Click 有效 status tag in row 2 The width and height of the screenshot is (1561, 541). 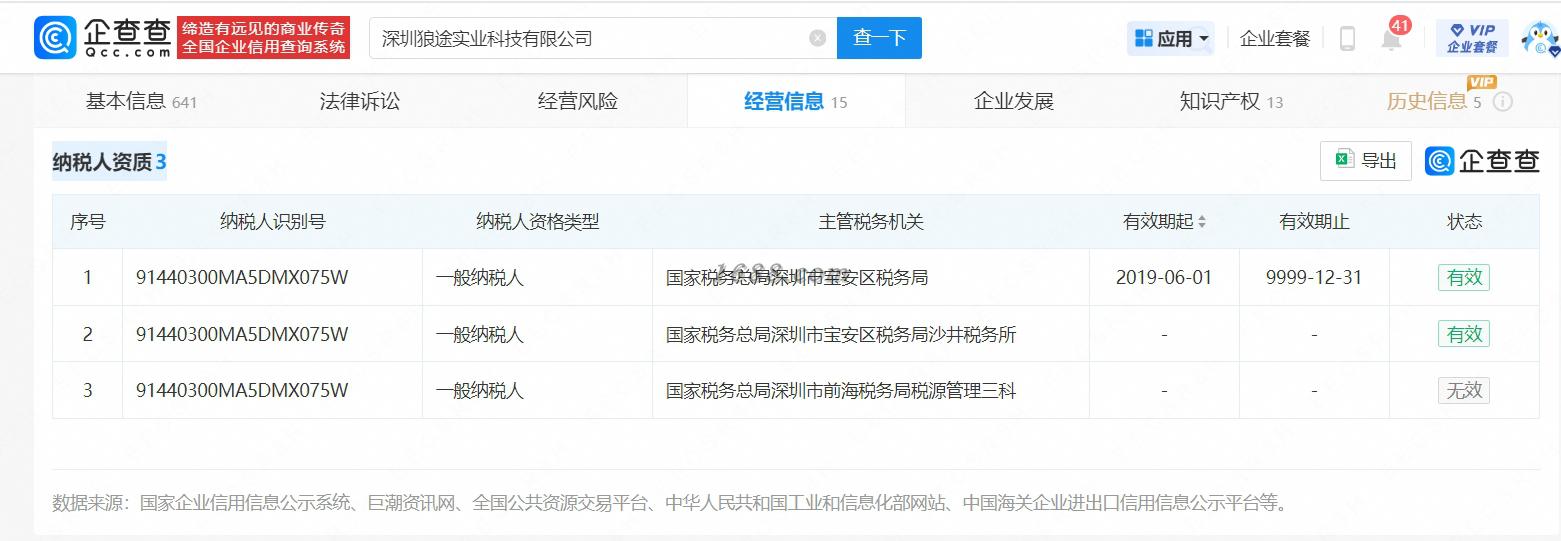tap(1464, 334)
